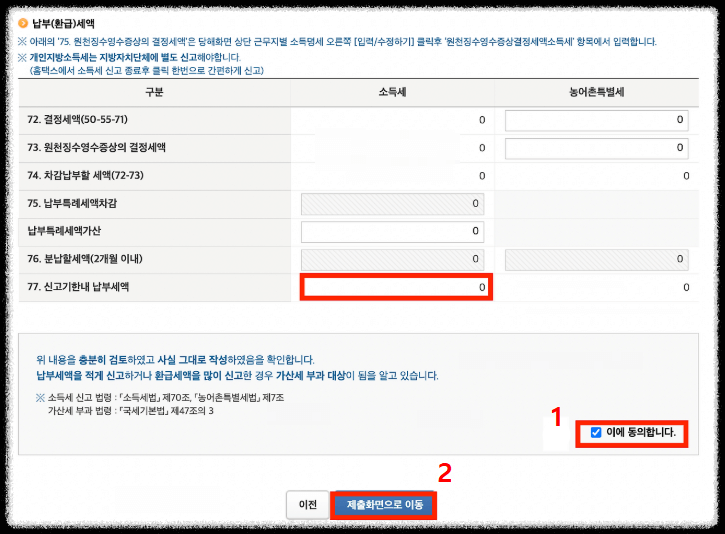Click the '농어촌특별세' column header
725x534 pixels.
pos(596,92)
